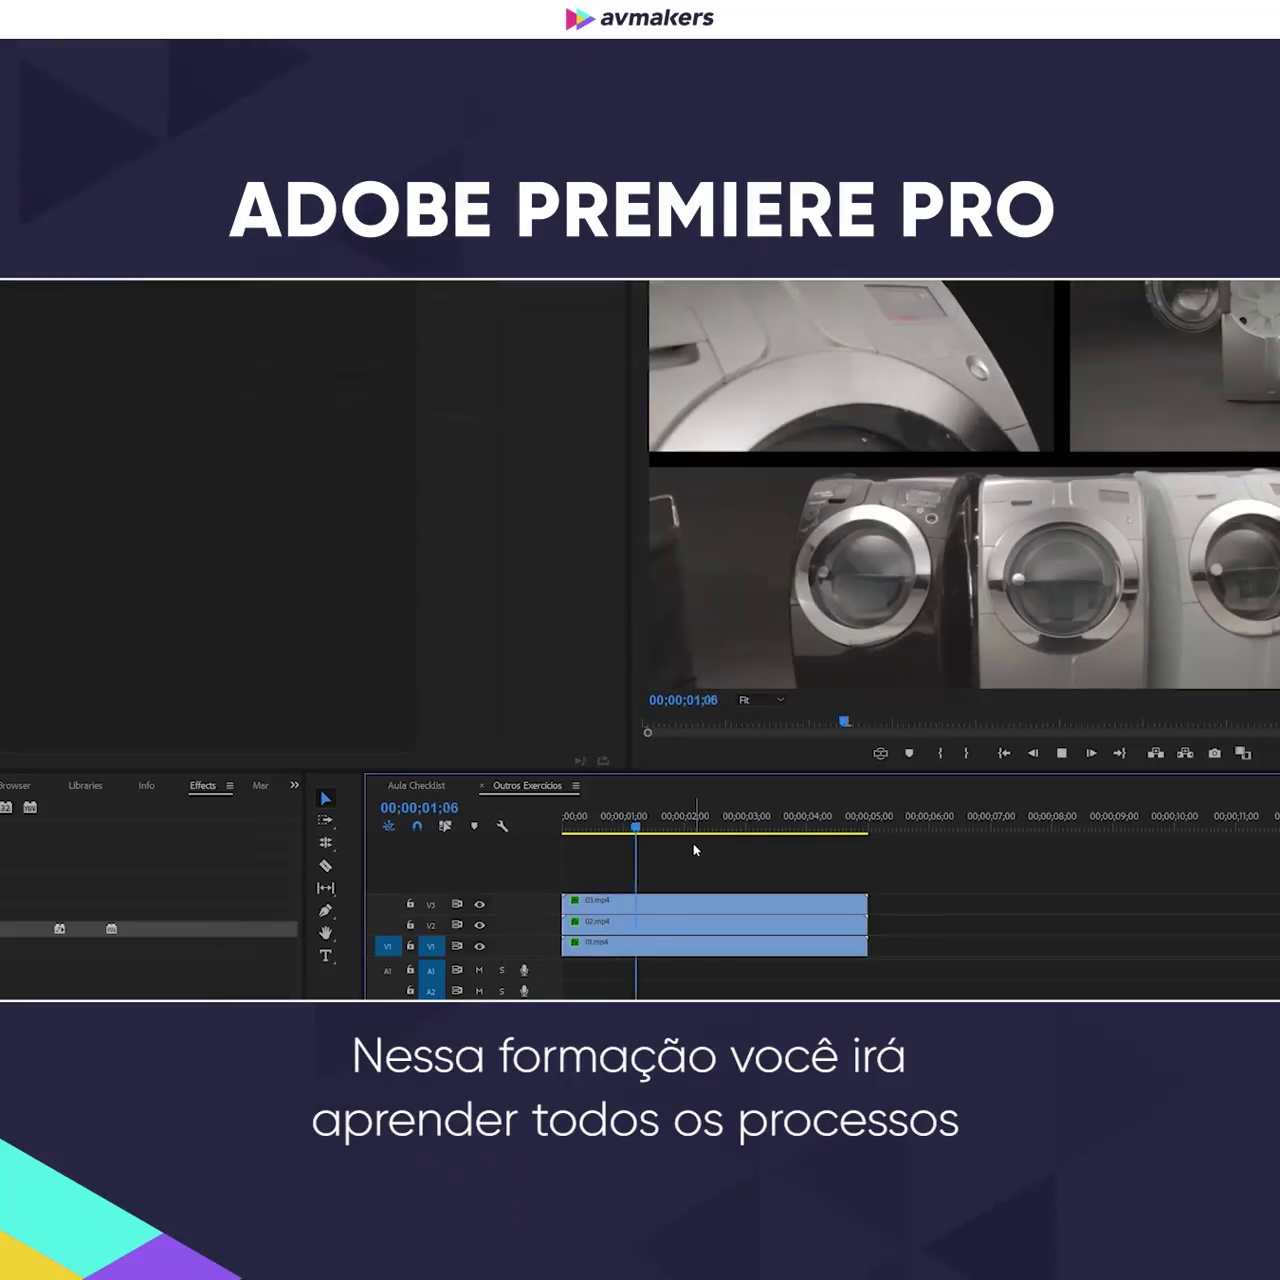
Task: Open the Libraries panel tab
Action: pyautogui.click(x=85, y=786)
